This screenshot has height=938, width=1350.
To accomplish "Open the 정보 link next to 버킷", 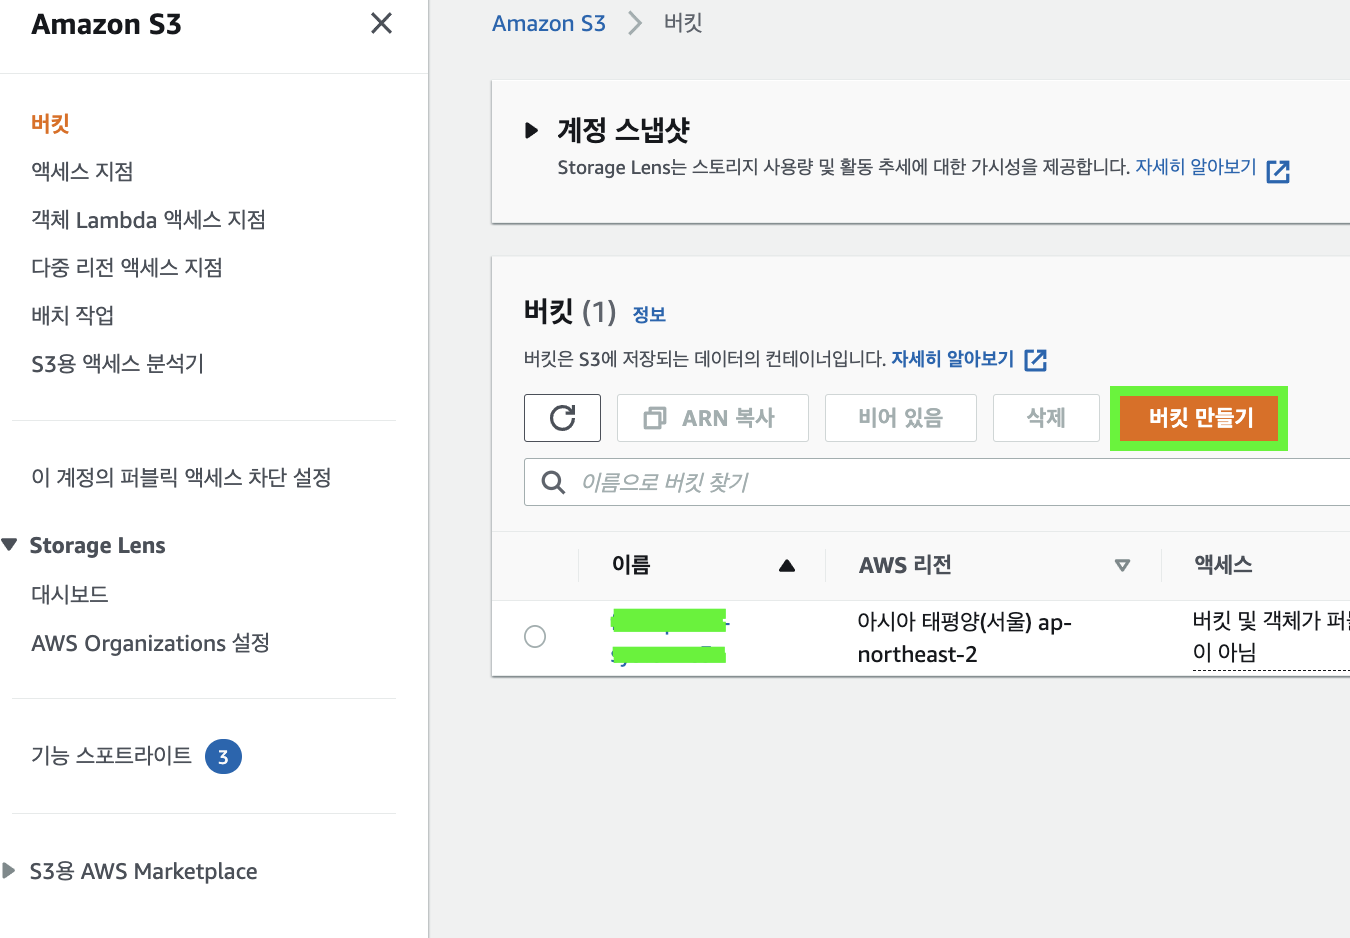I will click(649, 314).
